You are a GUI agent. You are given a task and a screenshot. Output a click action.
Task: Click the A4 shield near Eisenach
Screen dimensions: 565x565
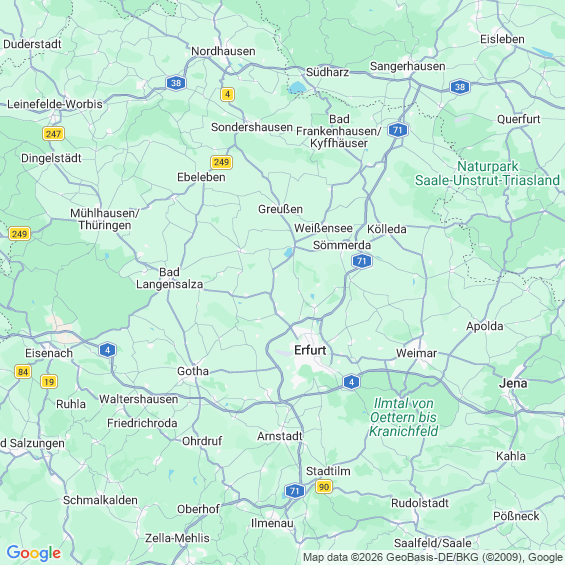click(107, 350)
